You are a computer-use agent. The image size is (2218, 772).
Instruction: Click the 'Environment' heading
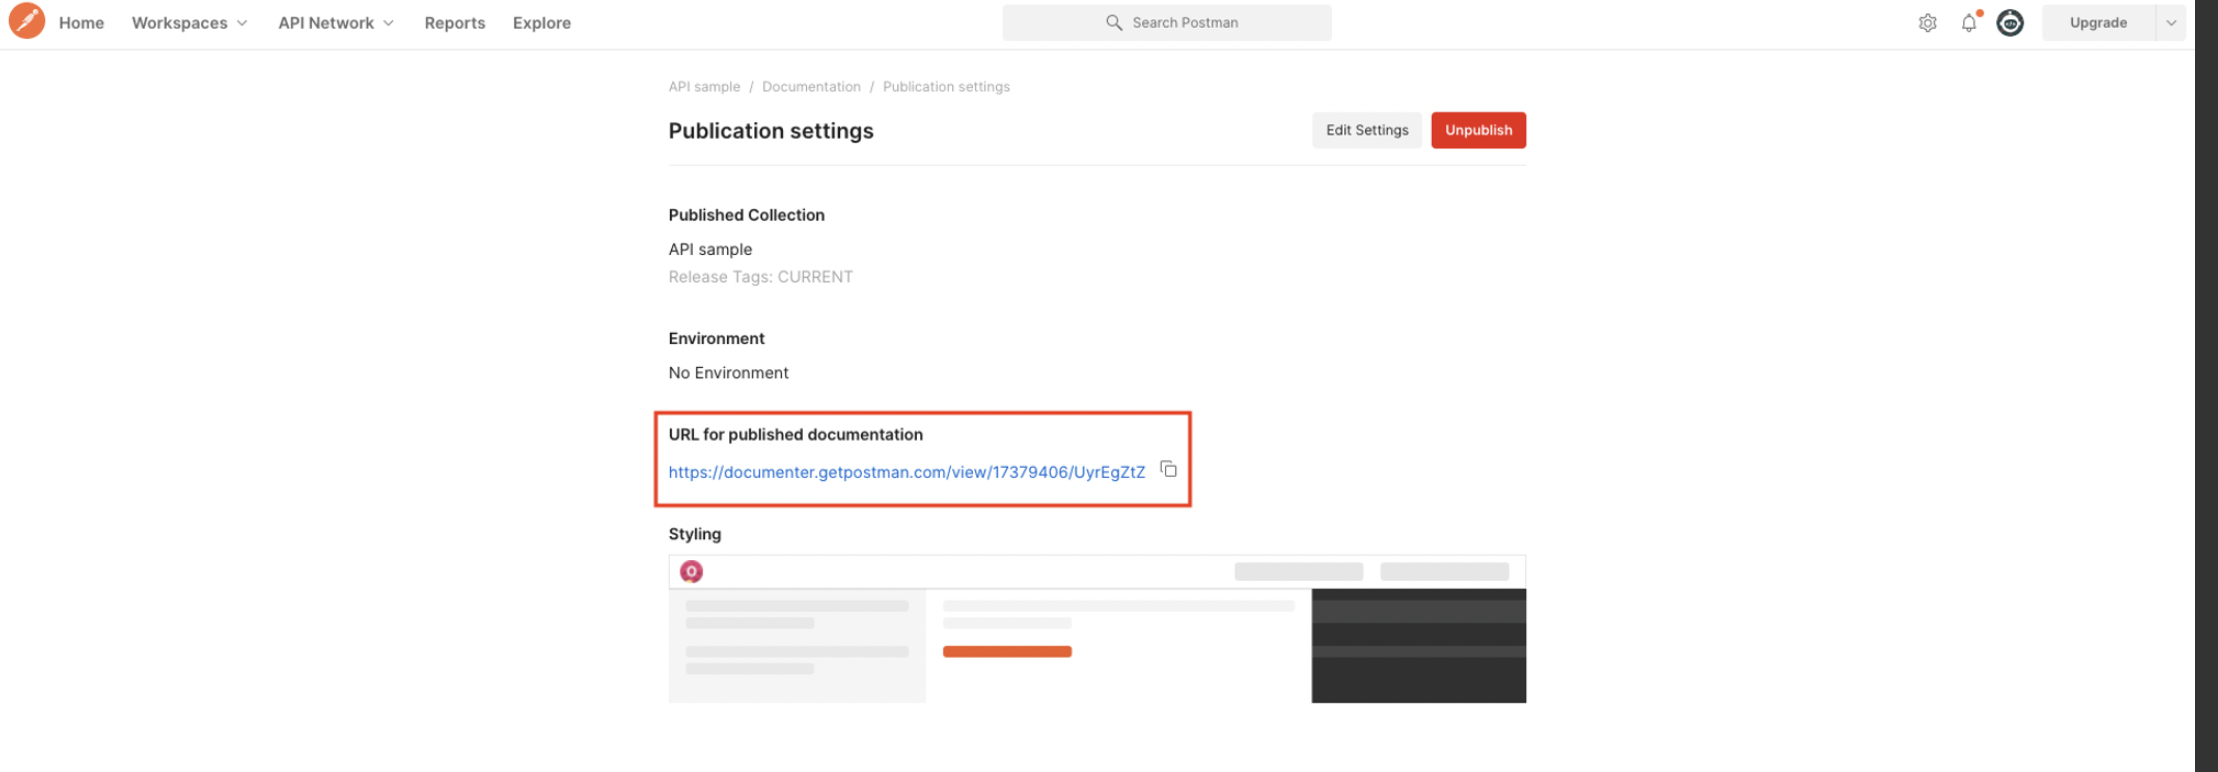tap(716, 339)
